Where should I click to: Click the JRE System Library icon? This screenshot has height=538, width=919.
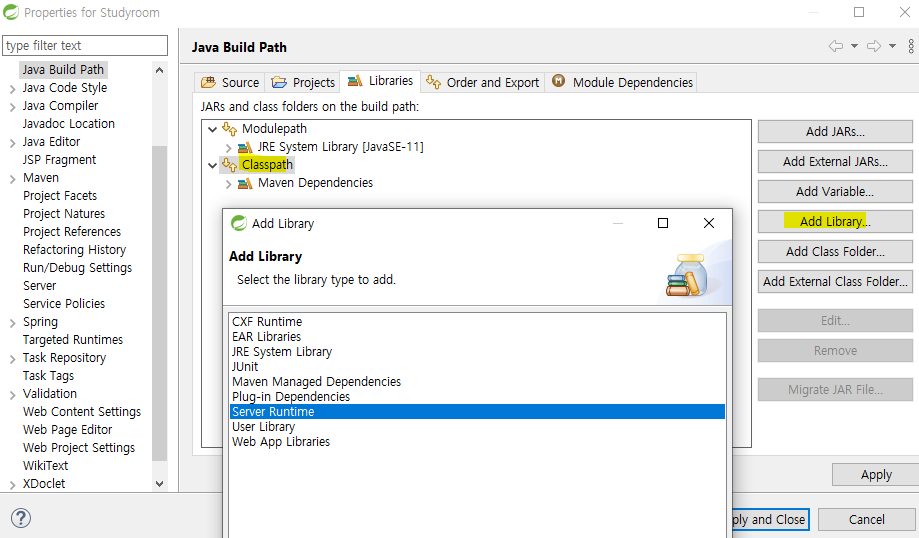click(x=244, y=147)
